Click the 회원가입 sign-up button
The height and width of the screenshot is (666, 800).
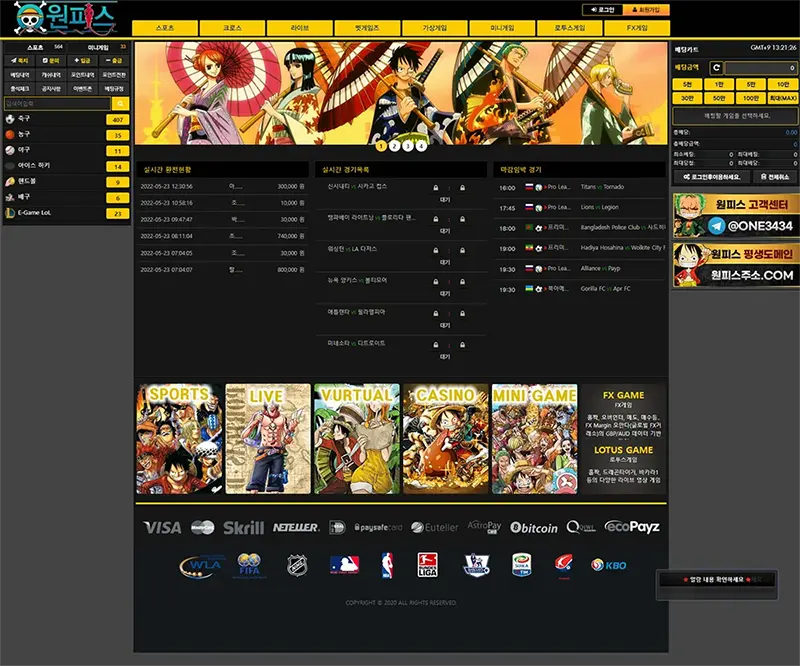[x=646, y=10]
